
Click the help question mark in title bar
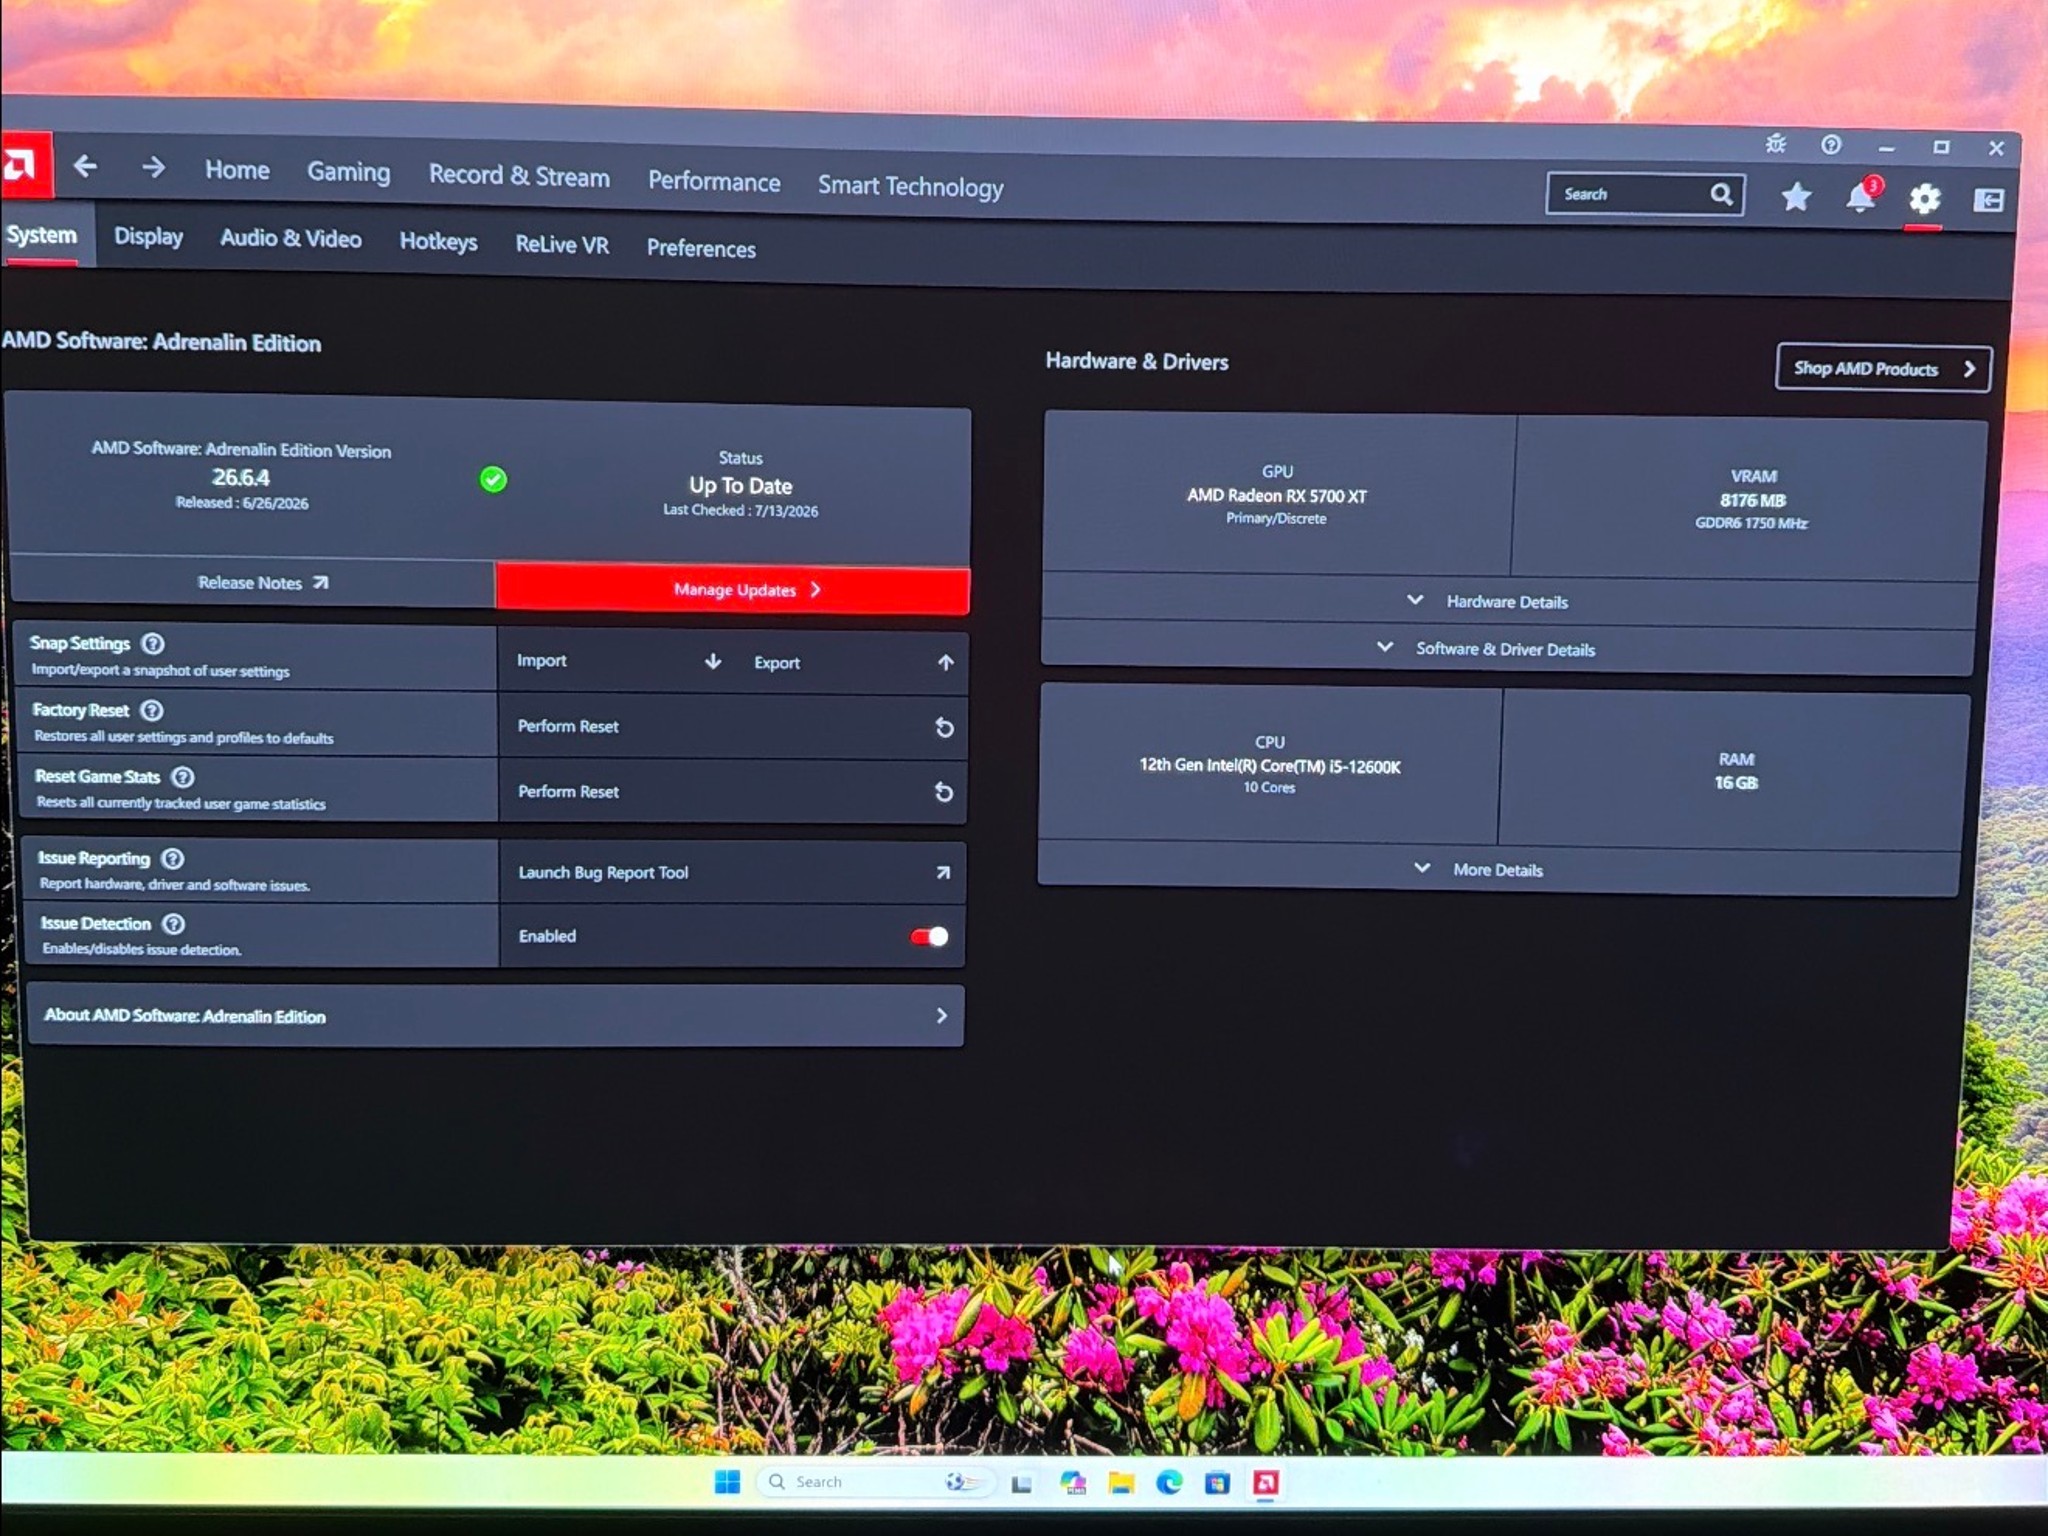coord(1831,145)
